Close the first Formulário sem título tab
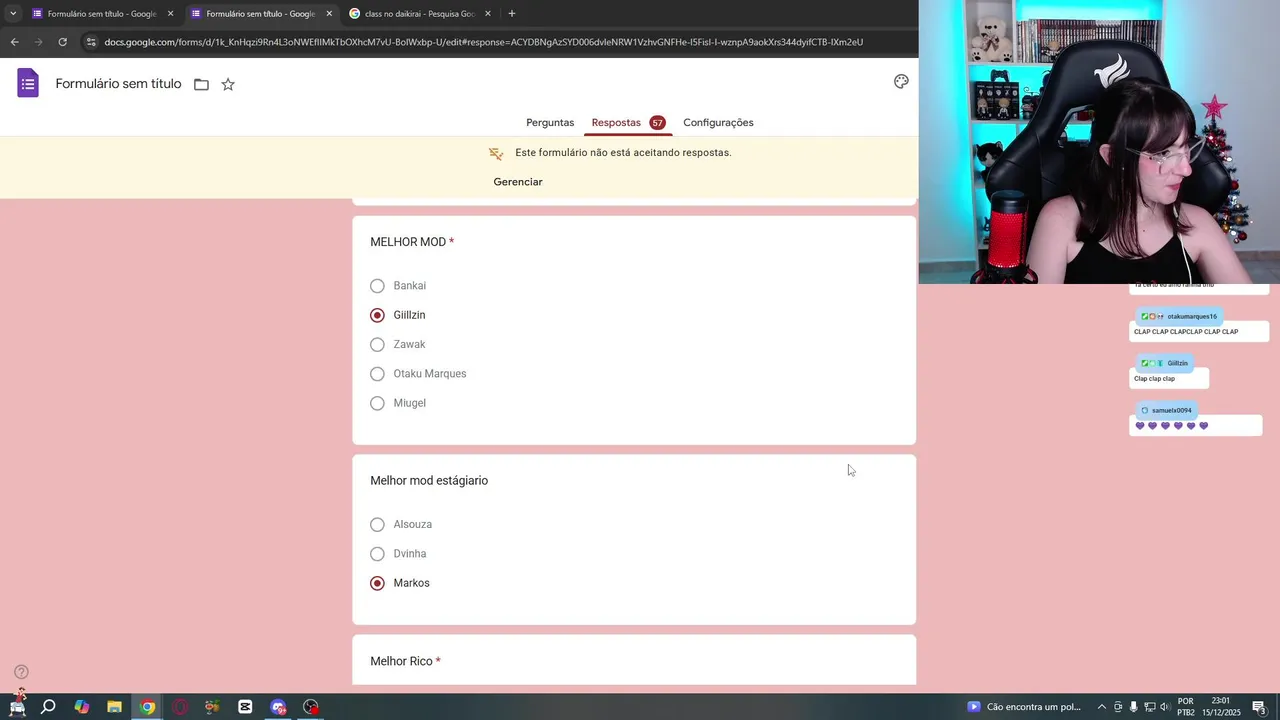Image resolution: width=1280 pixels, height=720 pixels. 170,14
